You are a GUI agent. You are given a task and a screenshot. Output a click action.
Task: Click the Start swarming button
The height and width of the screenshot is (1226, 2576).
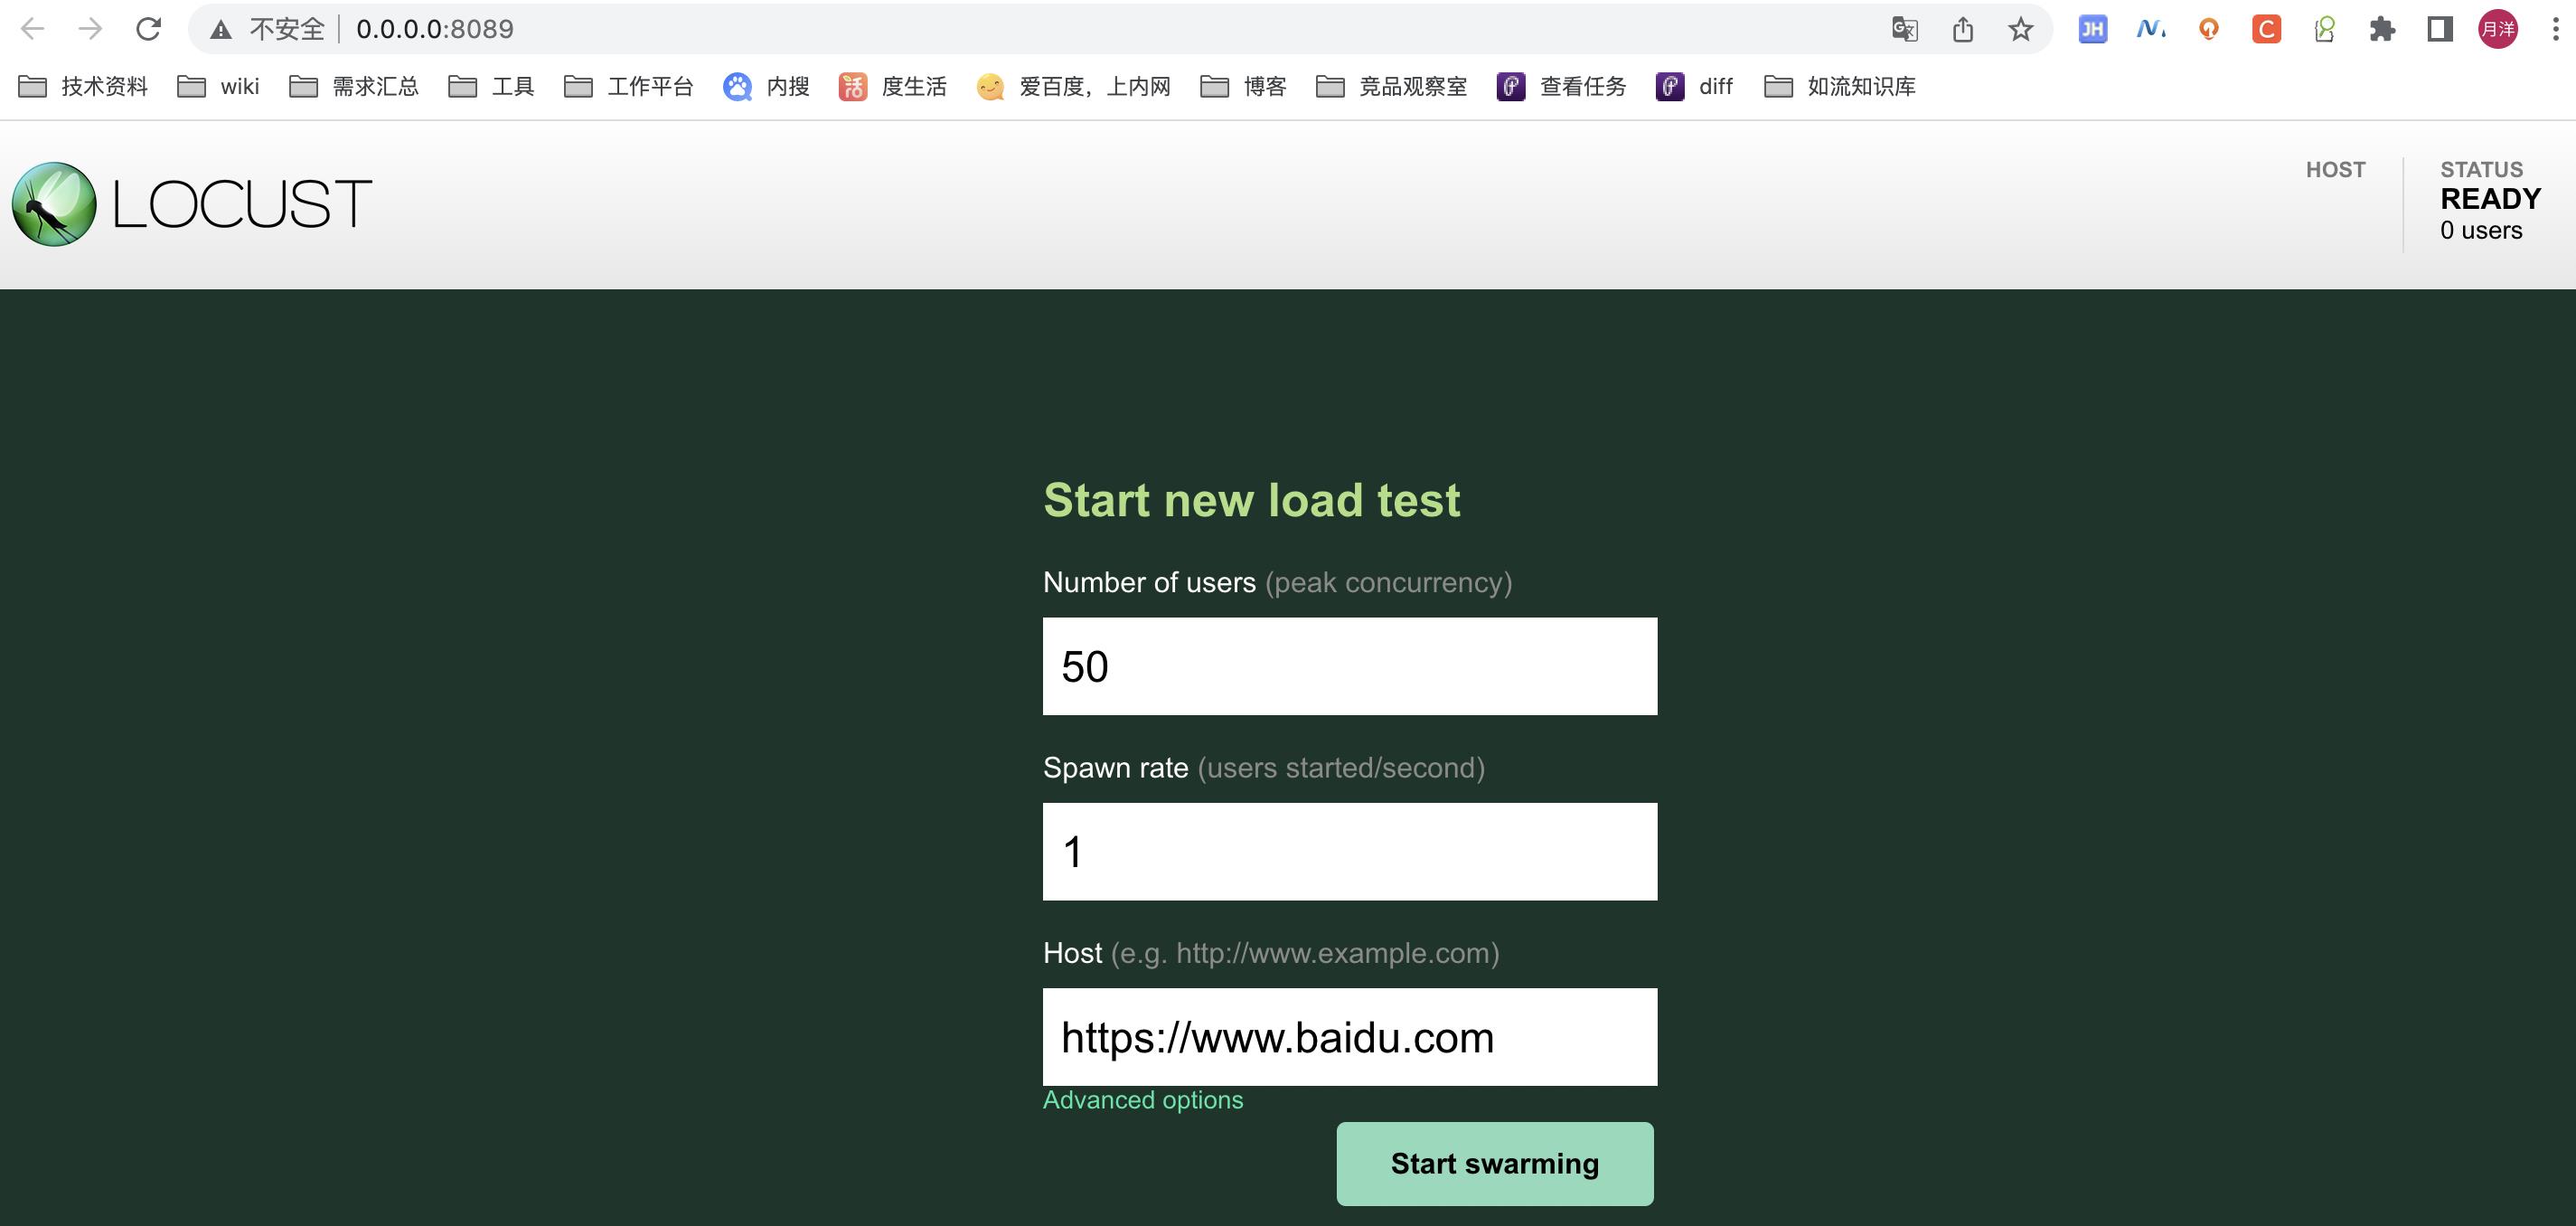coord(1495,1164)
